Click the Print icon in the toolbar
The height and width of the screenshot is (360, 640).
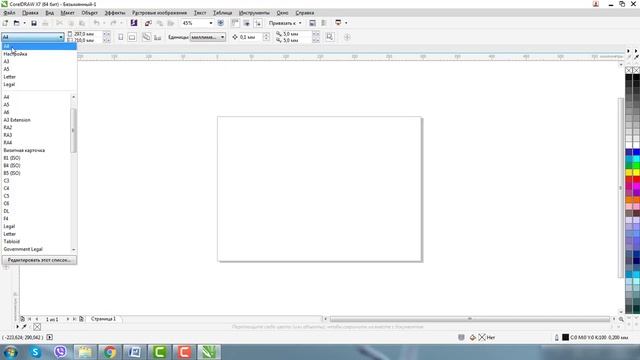[x=45, y=23]
